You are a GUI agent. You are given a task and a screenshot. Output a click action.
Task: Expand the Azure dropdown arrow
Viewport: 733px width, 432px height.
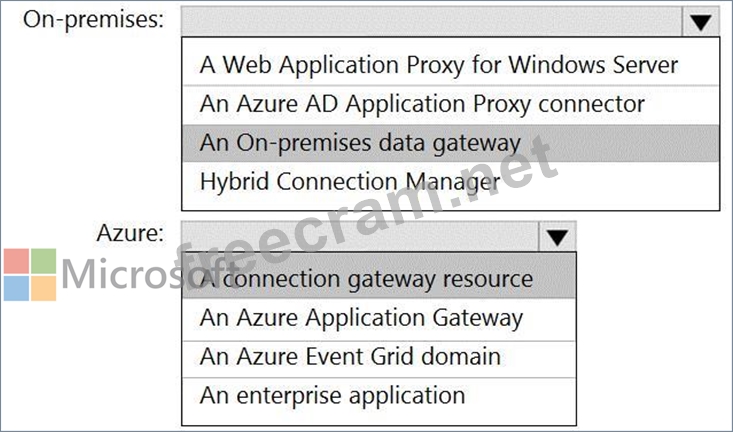click(x=557, y=237)
